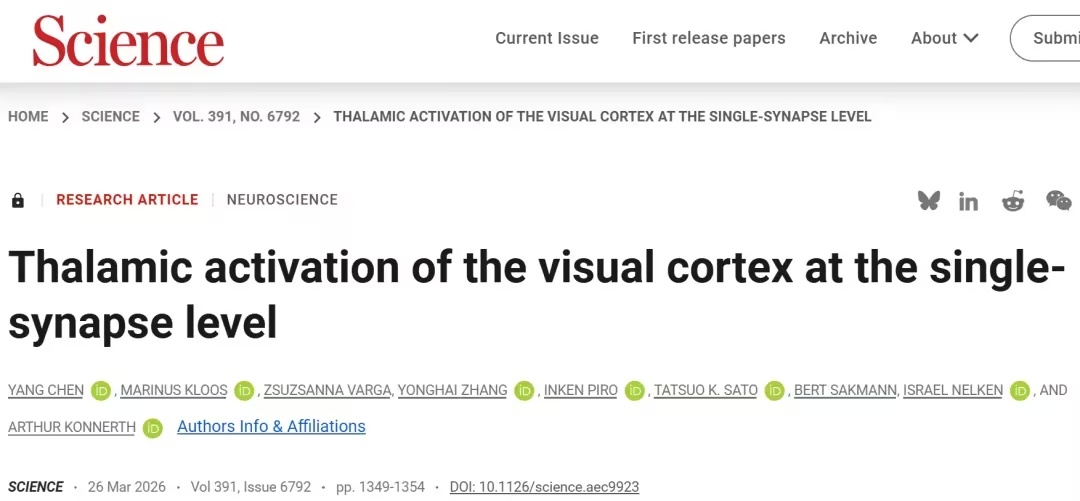The height and width of the screenshot is (501, 1080).
Task: Open Inken Piro's ORCID iD icon
Action: 635,391
